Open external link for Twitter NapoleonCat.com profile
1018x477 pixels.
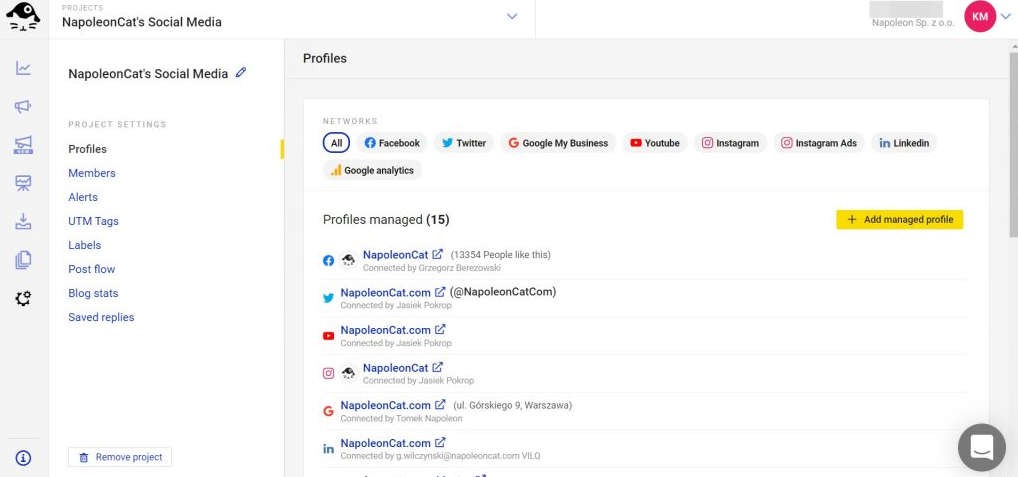click(x=440, y=292)
